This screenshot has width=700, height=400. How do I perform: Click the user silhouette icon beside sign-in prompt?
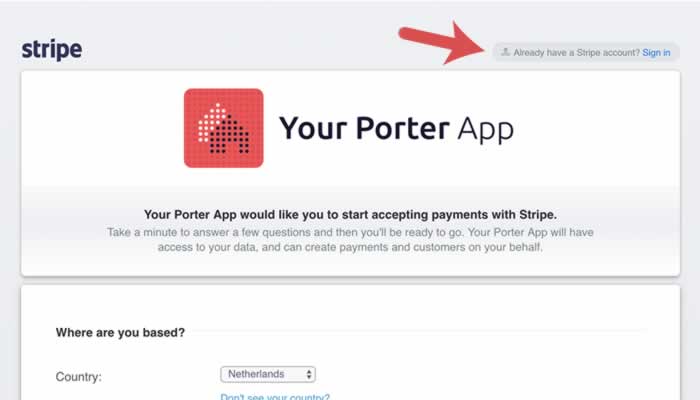click(x=505, y=52)
